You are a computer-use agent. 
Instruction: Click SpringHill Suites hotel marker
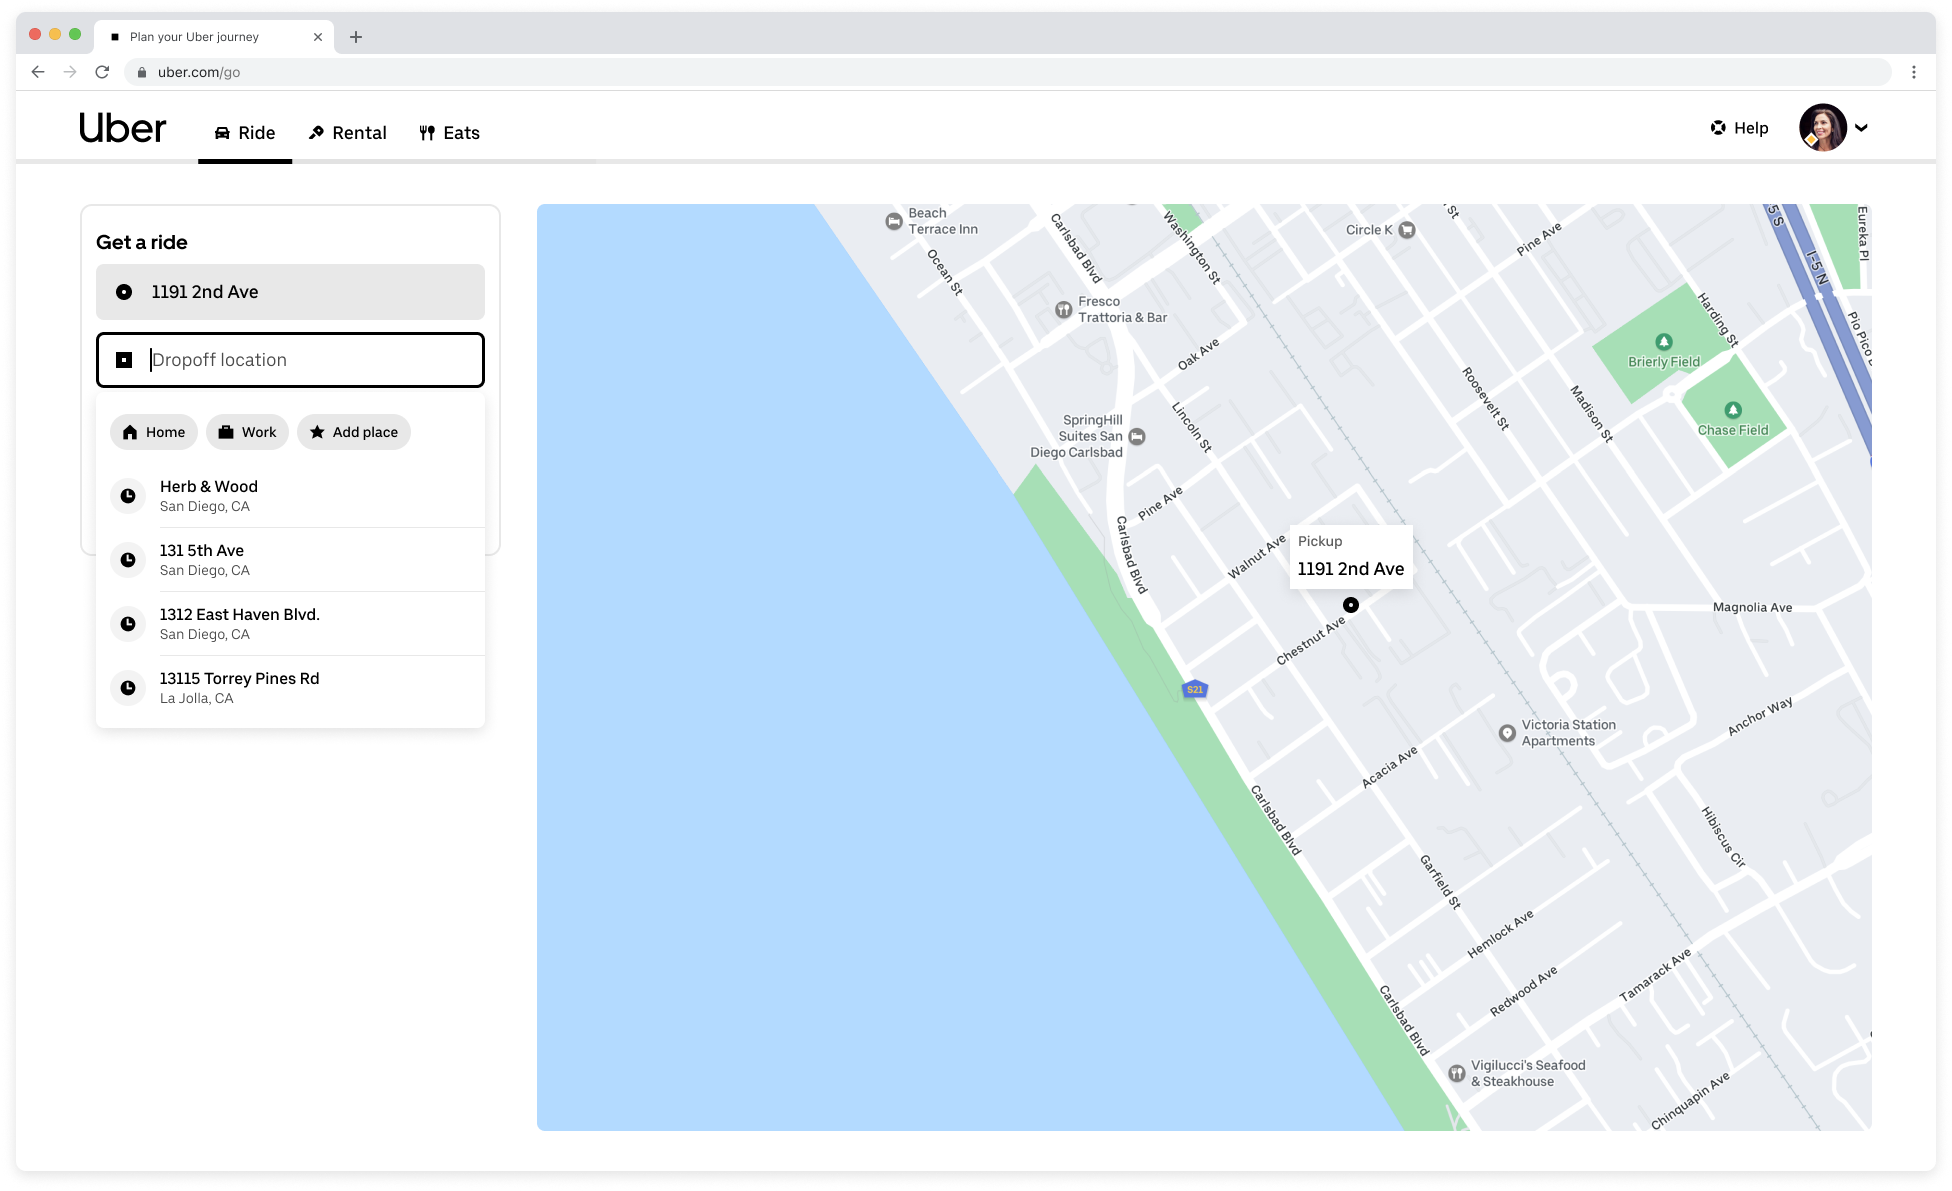1137,437
